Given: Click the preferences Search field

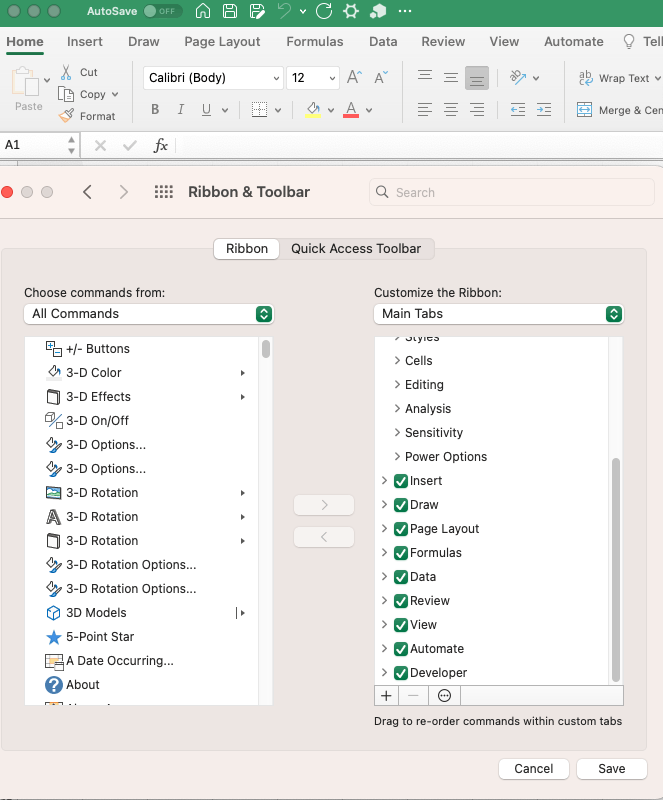Looking at the screenshot, I should coord(511,192).
